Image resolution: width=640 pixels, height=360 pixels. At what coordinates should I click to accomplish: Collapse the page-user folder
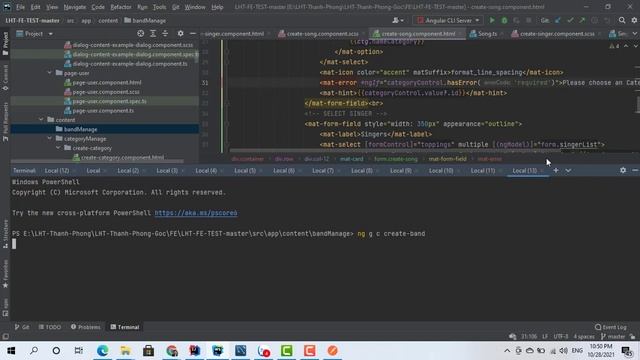tap(50, 73)
